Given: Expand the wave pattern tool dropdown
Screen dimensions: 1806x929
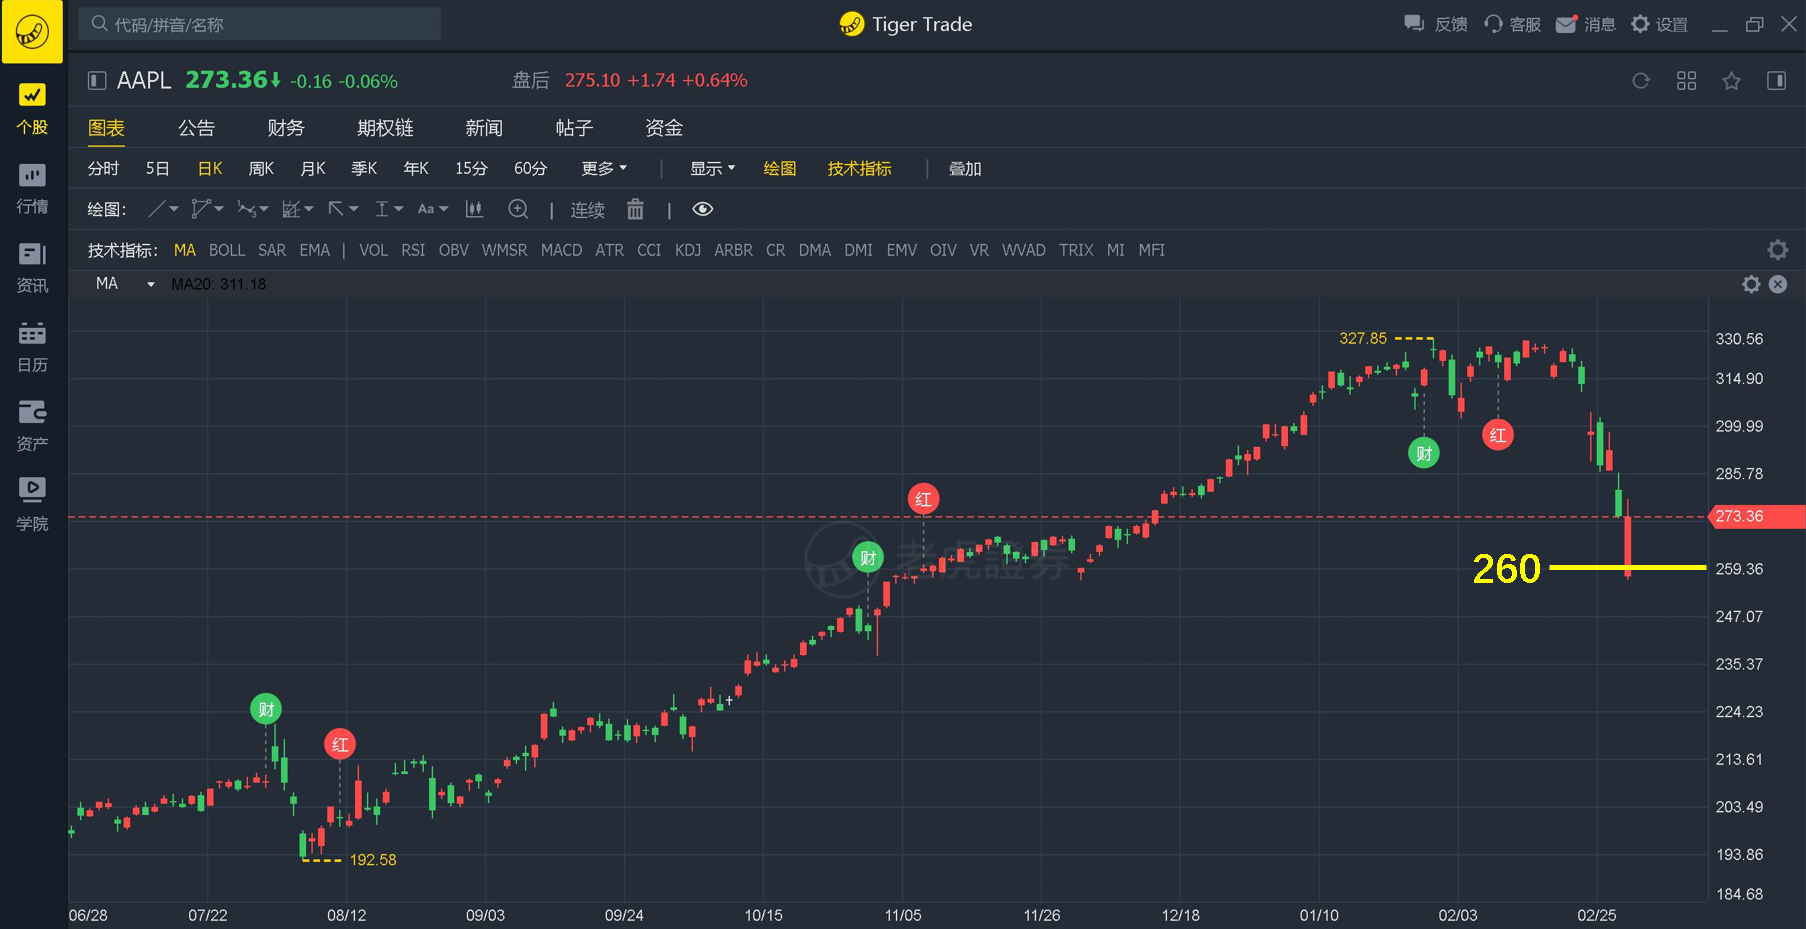Looking at the screenshot, I should point(263,209).
